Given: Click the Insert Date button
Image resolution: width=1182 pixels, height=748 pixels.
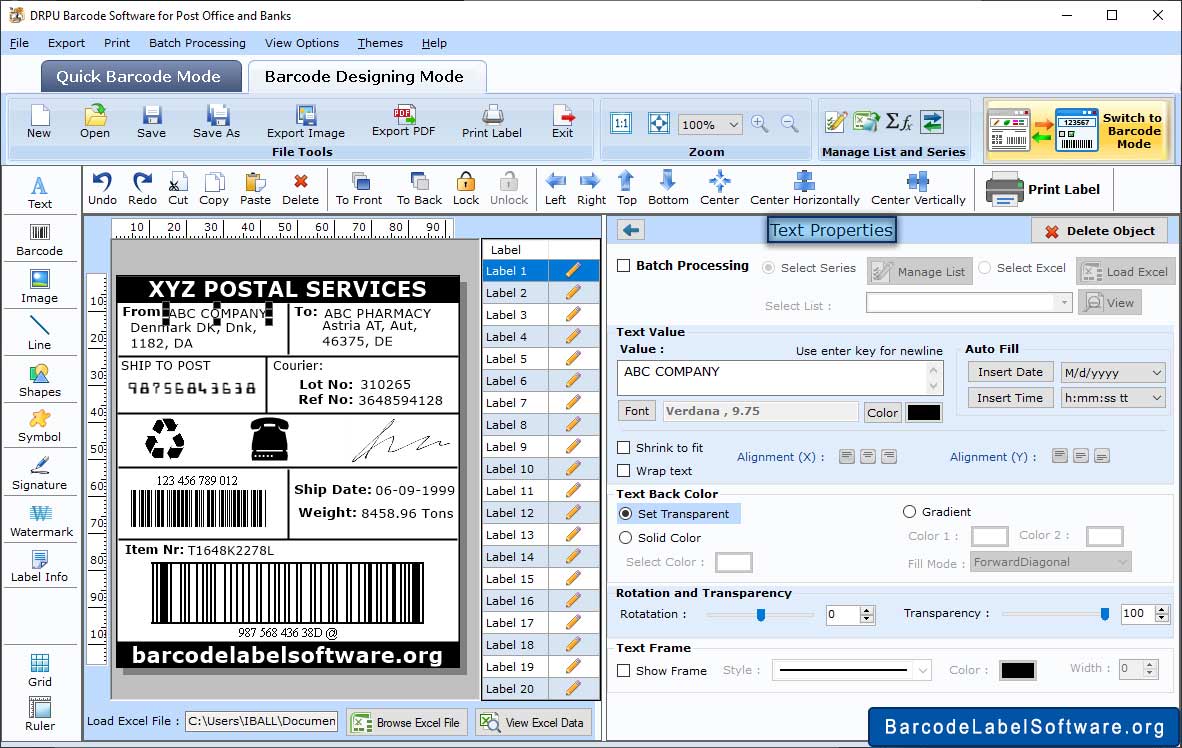Looking at the screenshot, I should 1010,372.
